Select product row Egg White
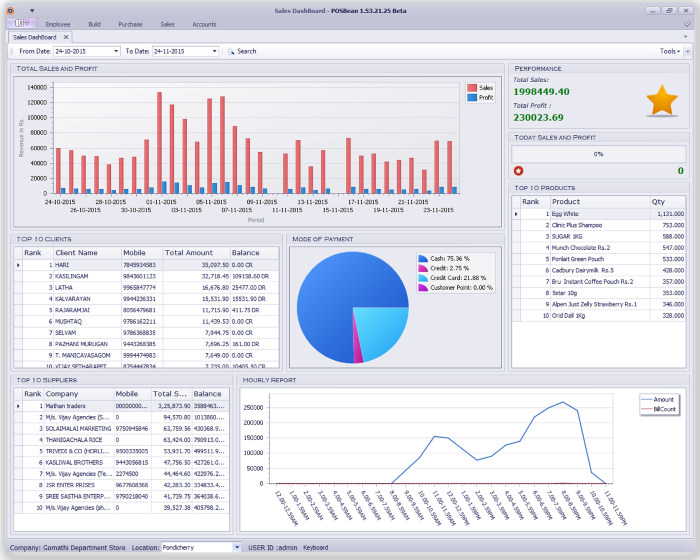 coord(599,214)
